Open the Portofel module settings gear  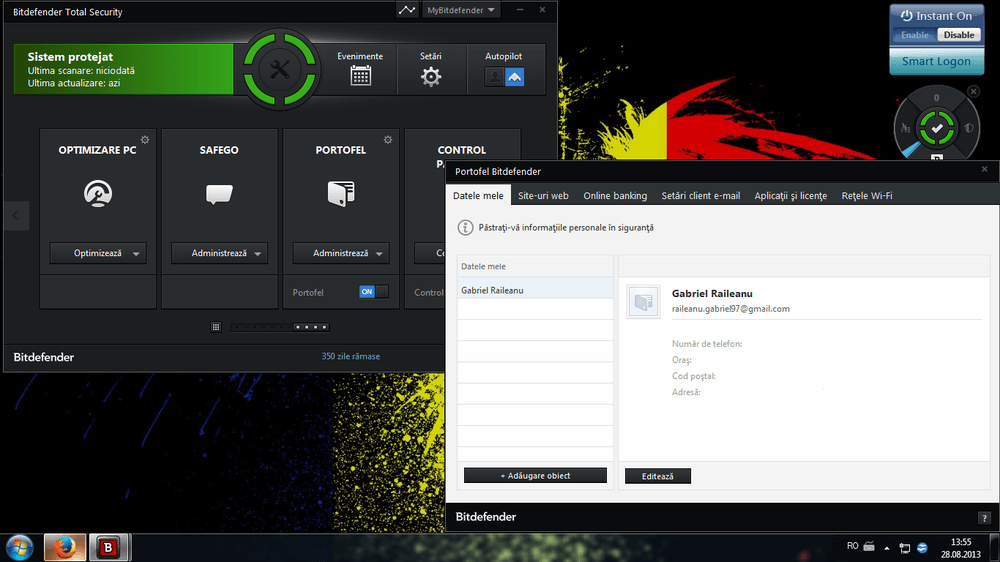[x=388, y=140]
